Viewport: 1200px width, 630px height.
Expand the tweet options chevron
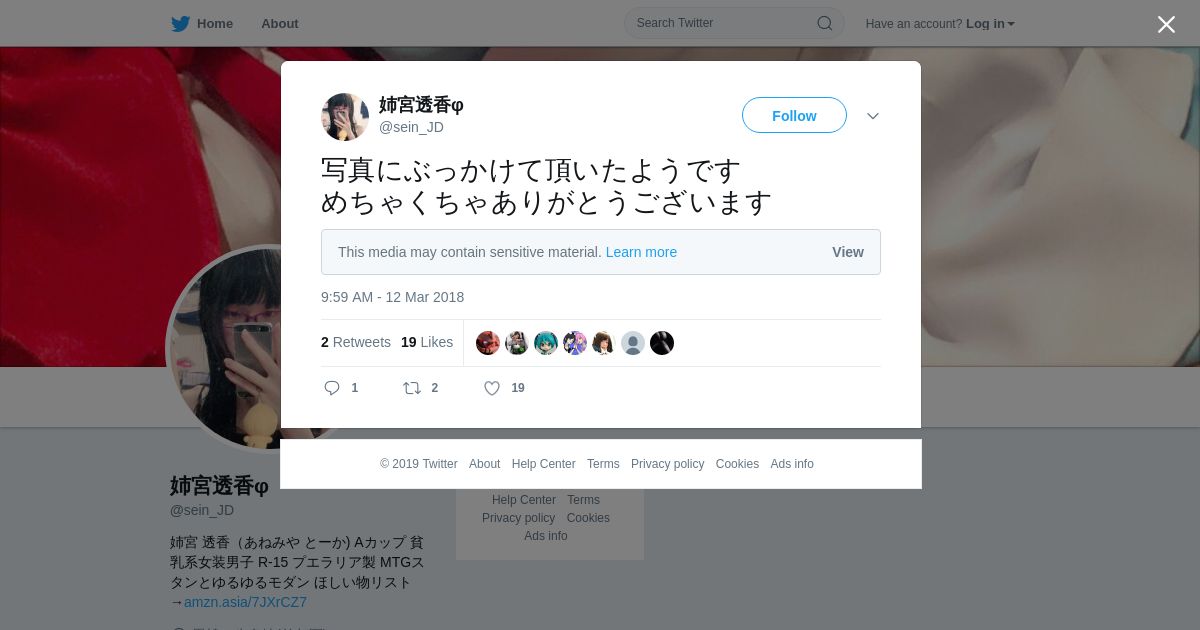pos(873,116)
